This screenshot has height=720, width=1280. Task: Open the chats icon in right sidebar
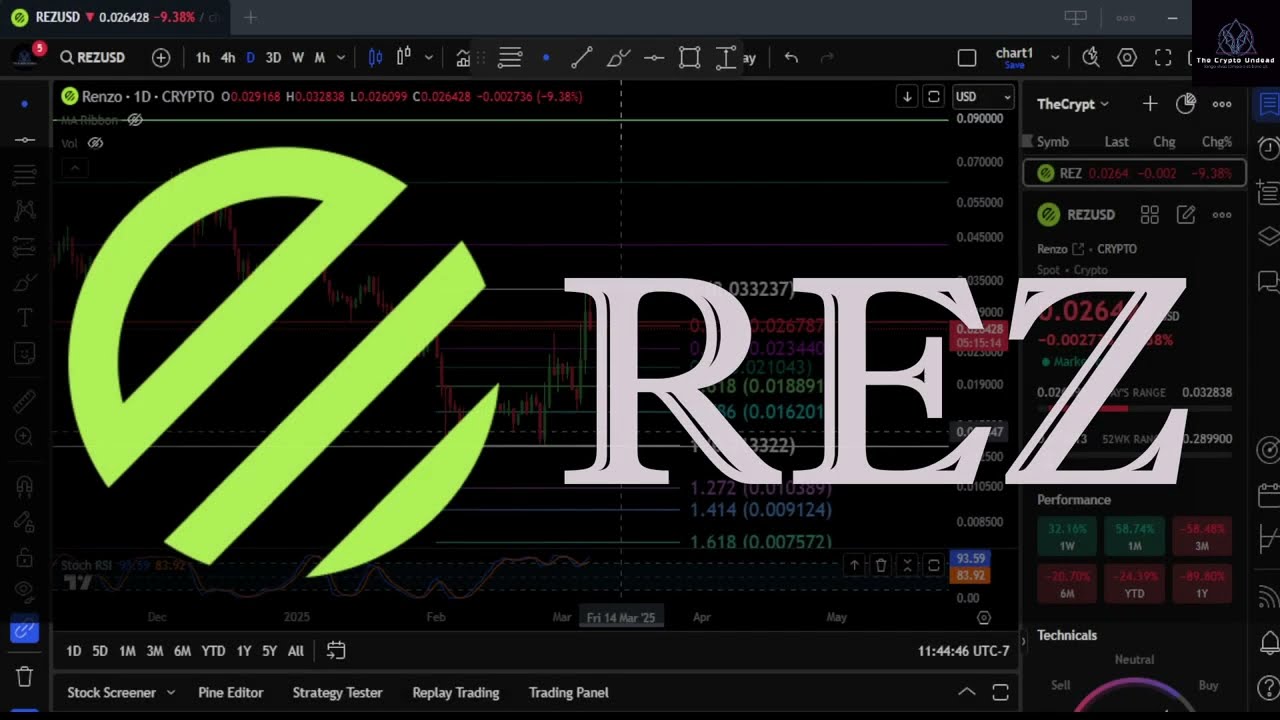1268,281
